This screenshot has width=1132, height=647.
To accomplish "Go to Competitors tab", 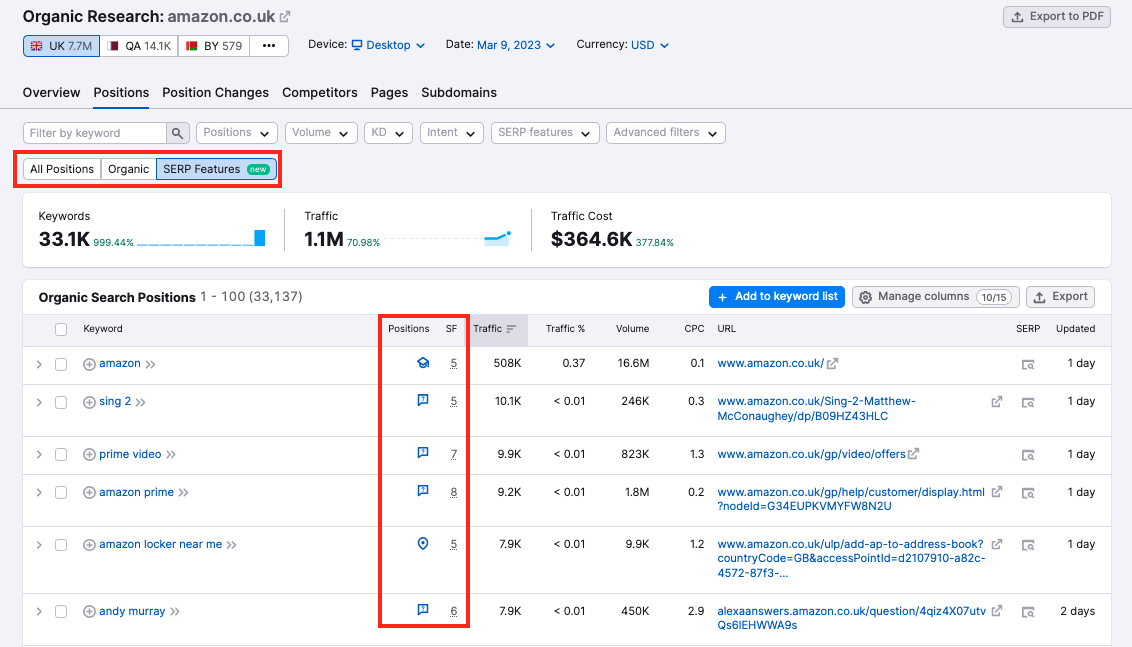I will (320, 92).
